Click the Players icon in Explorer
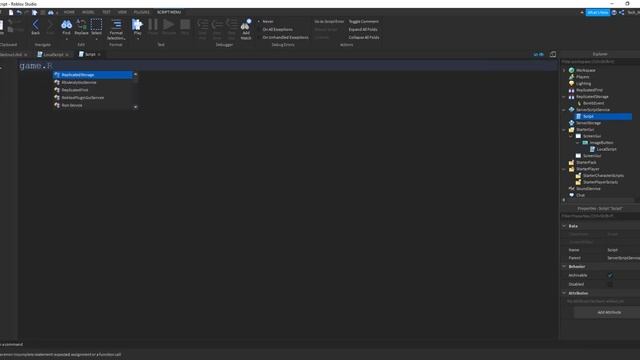The image size is (640, 360). point(571,77)
